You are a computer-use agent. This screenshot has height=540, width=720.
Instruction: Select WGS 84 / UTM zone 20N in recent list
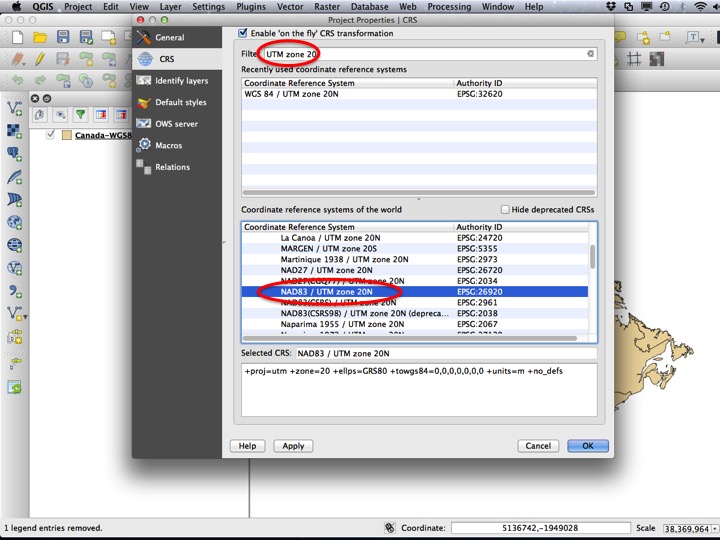tap(419, 94)
